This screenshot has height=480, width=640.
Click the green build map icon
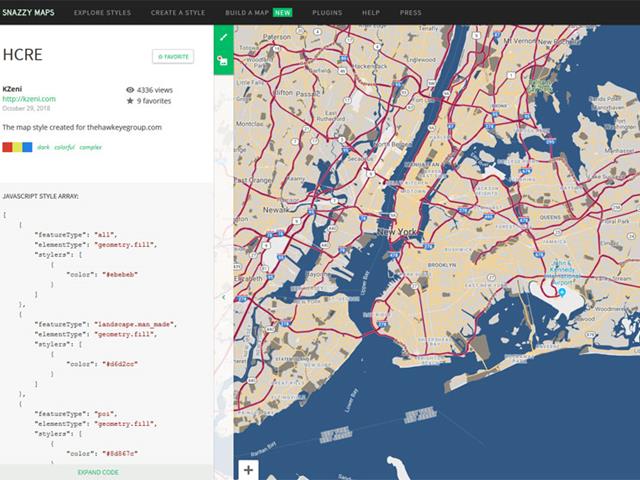click(223, 61)
